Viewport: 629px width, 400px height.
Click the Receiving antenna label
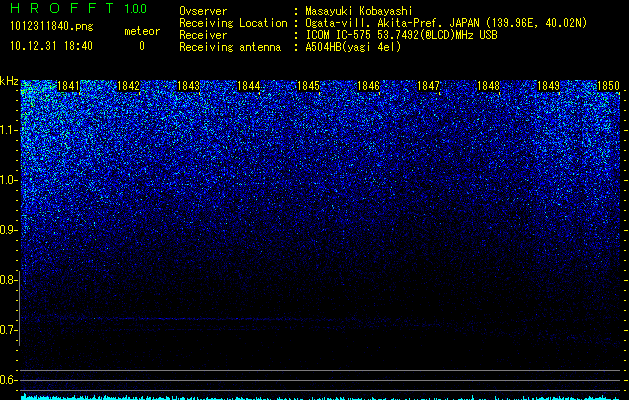coord(230,47)
